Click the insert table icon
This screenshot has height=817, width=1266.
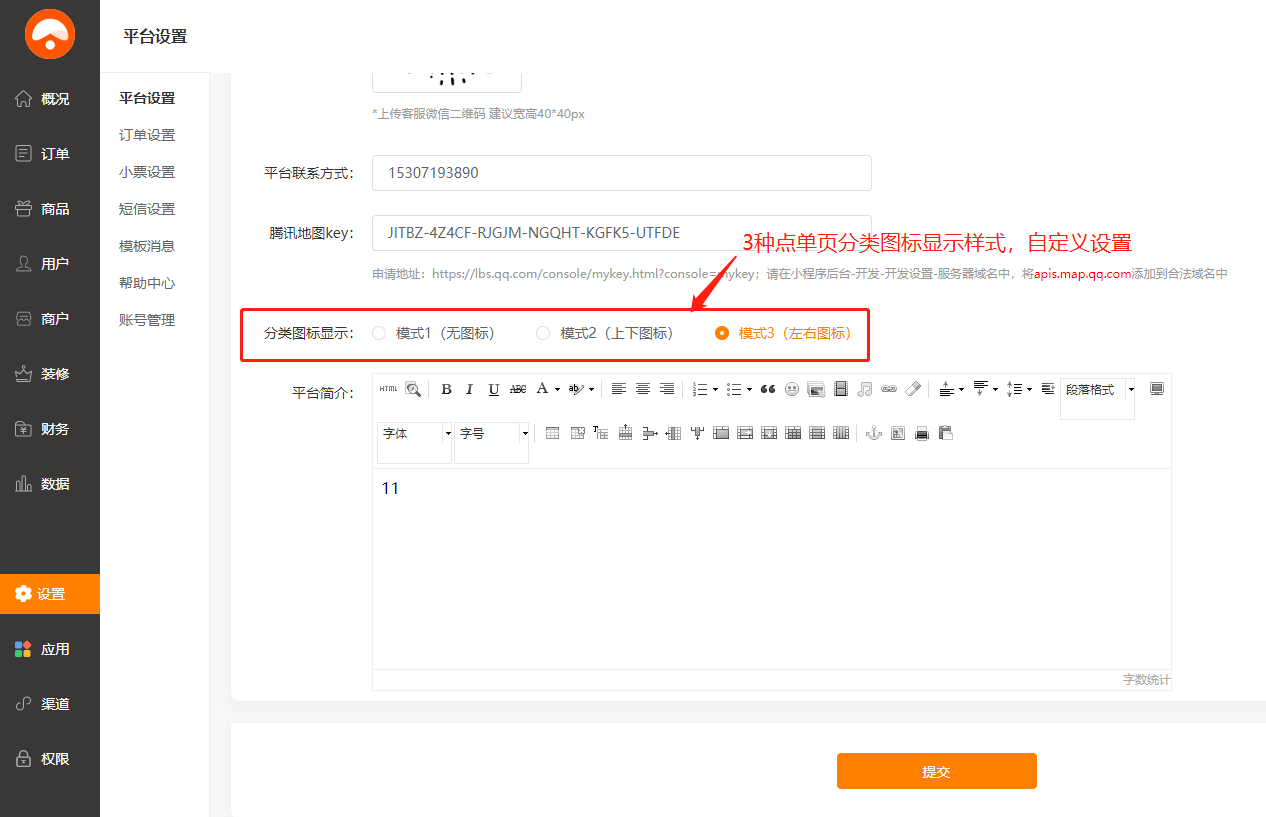[552, 433]
